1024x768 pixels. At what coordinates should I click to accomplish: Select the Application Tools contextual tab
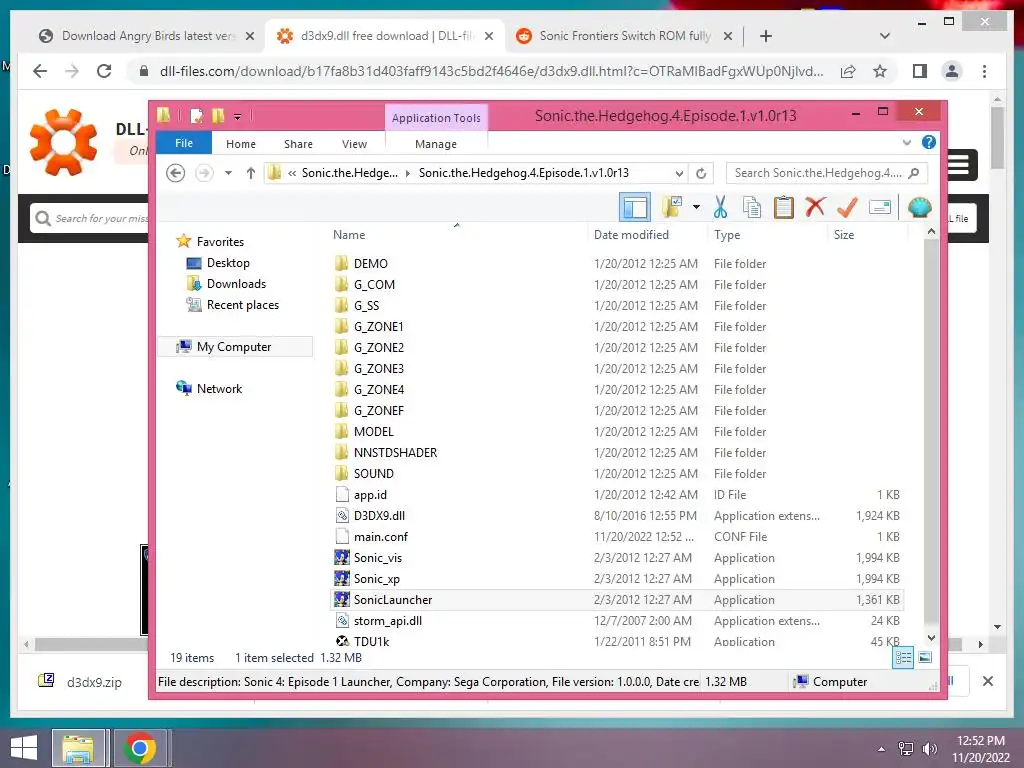pos(436,118)
